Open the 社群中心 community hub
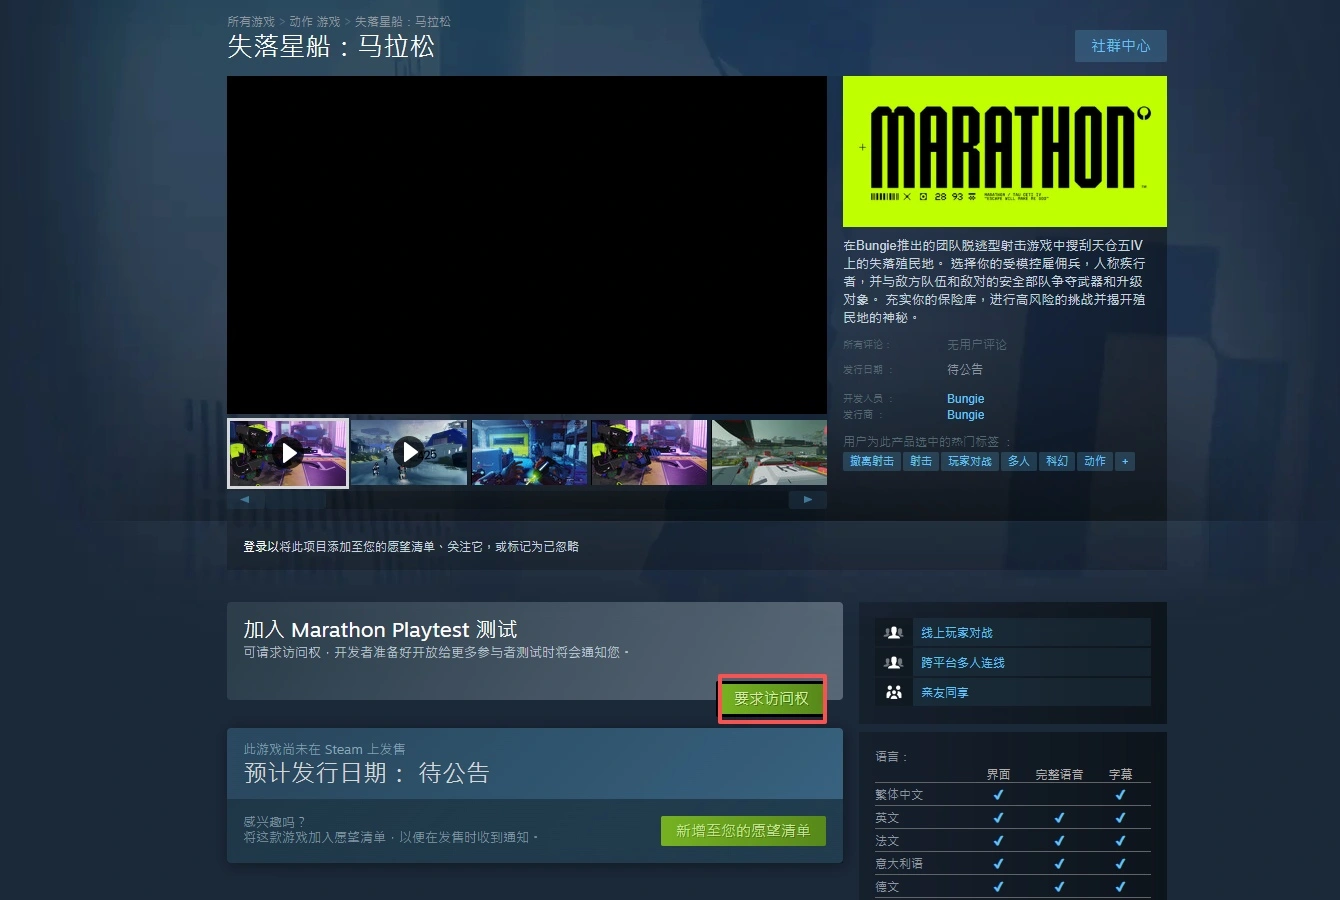The width and height of the screenshot is (1340, 900). click(1120, 46)
